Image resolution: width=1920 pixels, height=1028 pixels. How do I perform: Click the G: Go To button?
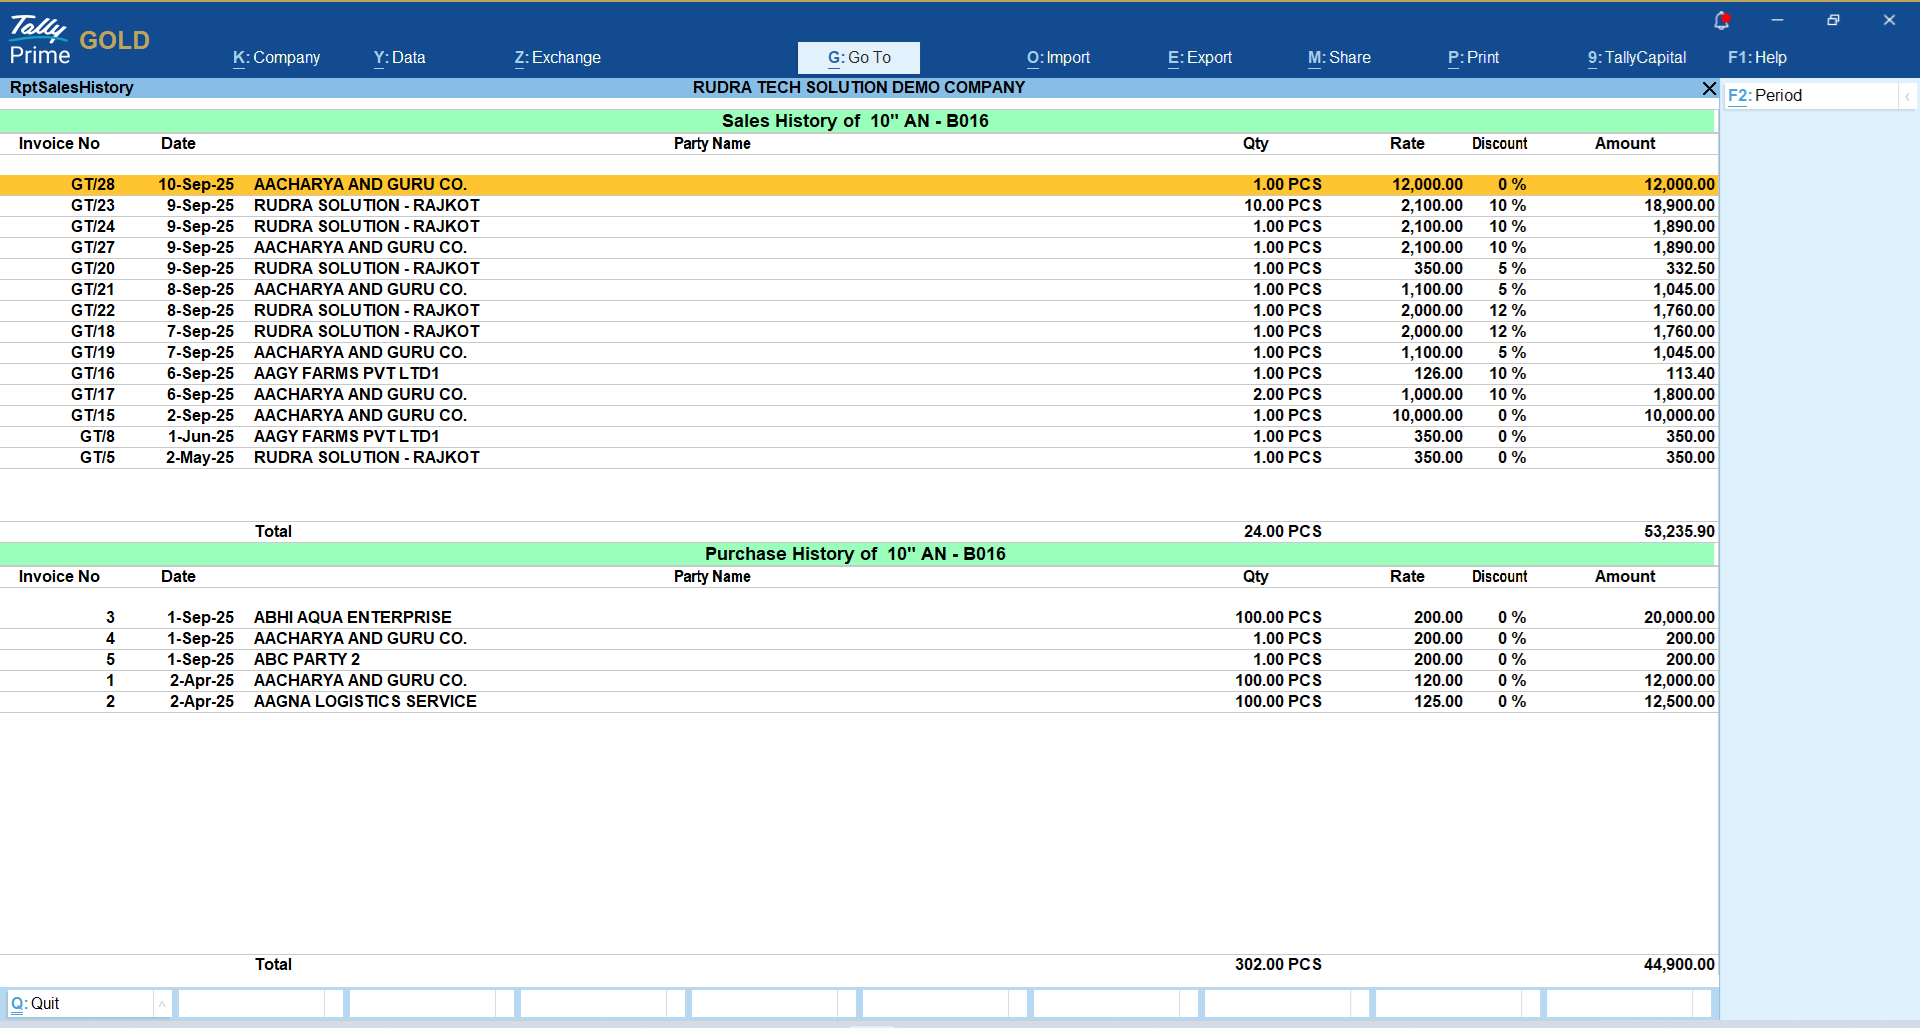[x=858, y=58]
